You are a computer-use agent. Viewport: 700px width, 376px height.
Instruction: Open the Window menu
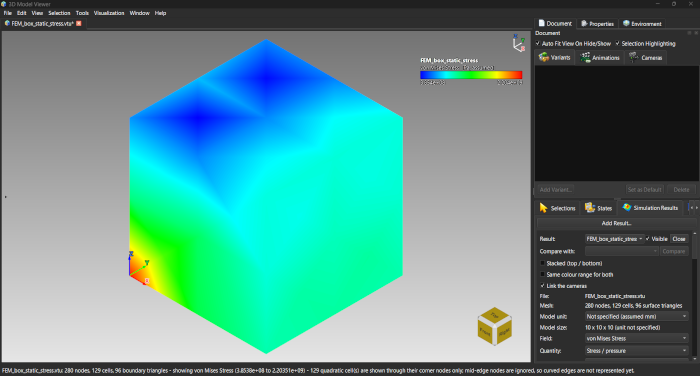click(x=139, y=13)
